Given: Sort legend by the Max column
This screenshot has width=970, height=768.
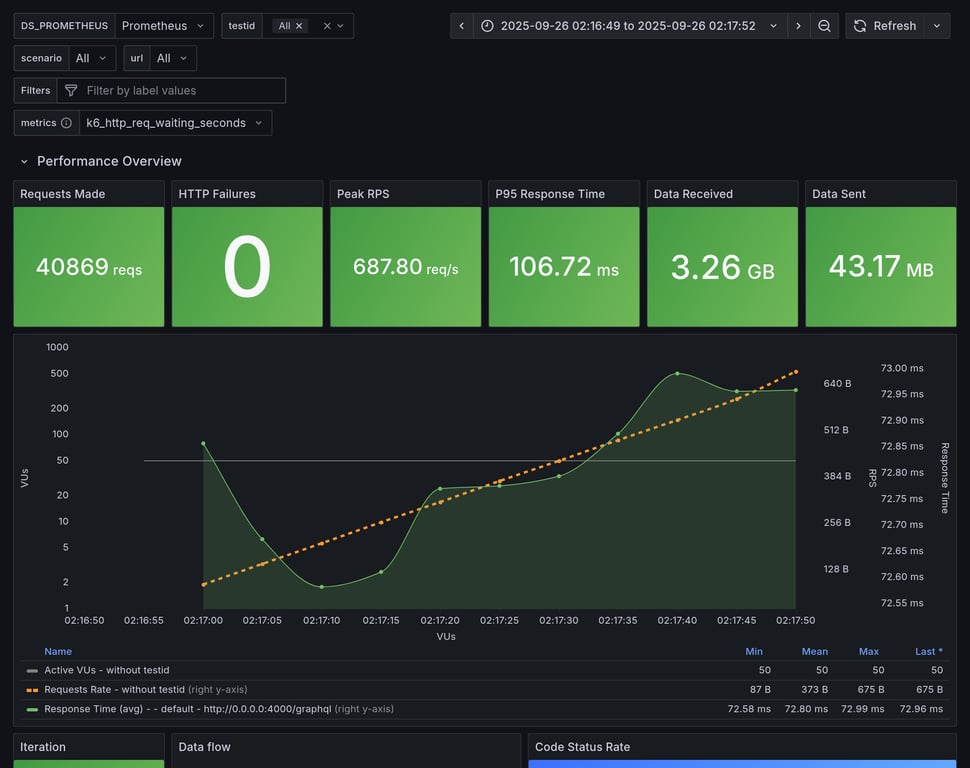Looking at the screenshot, I should coord(868,651).
